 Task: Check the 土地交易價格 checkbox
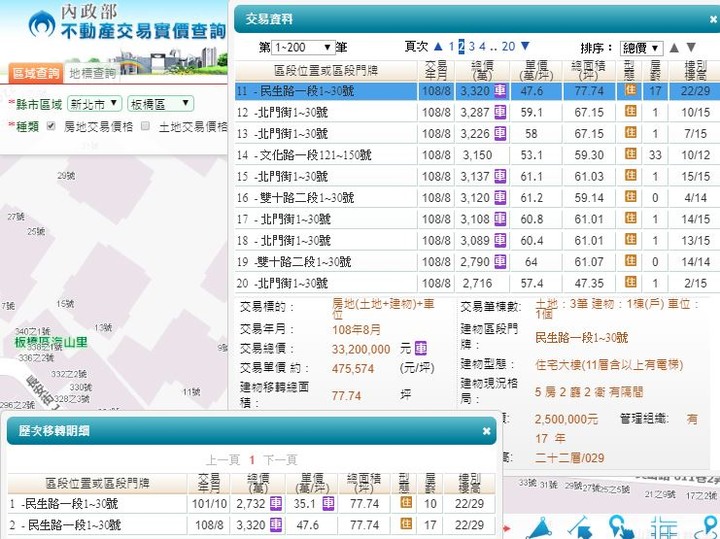[145, 126]
